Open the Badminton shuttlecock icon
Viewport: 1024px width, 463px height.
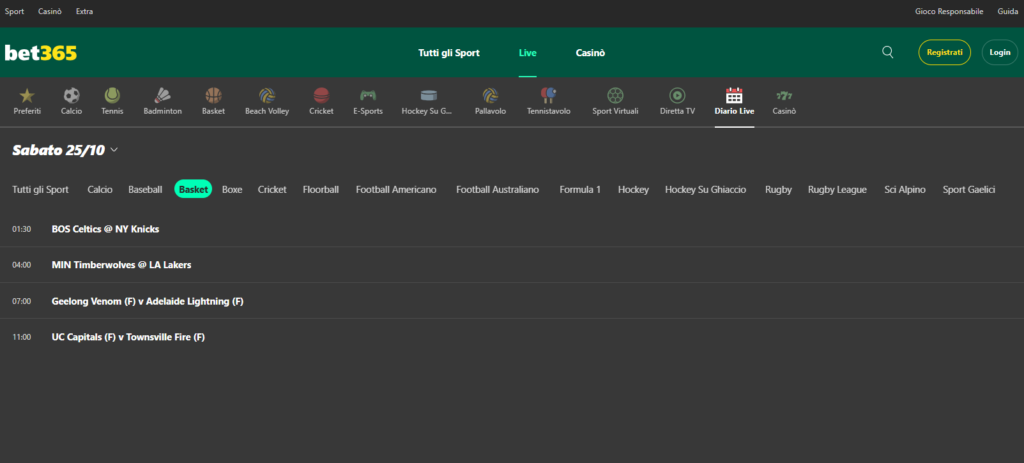pyautogui.click(x=162, y=96)
